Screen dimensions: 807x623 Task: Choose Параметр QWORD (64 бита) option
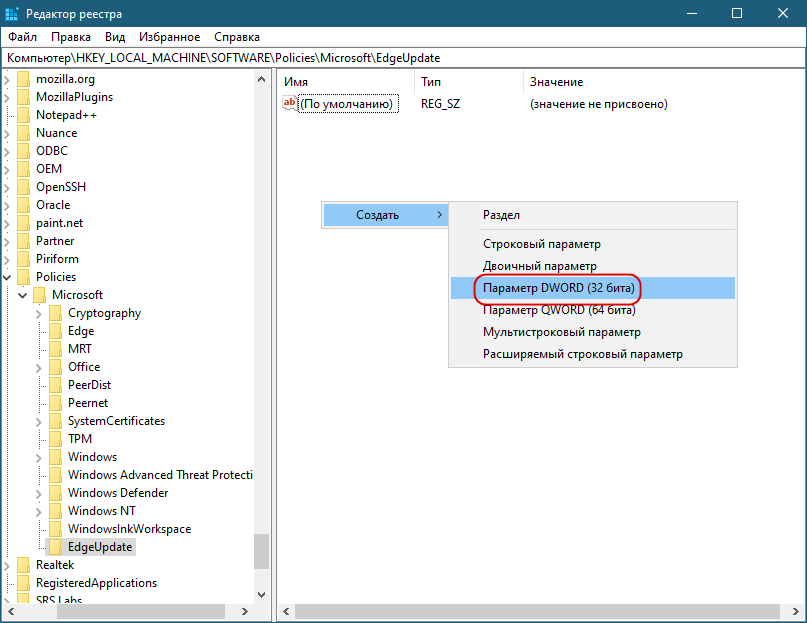coord(592,310)
